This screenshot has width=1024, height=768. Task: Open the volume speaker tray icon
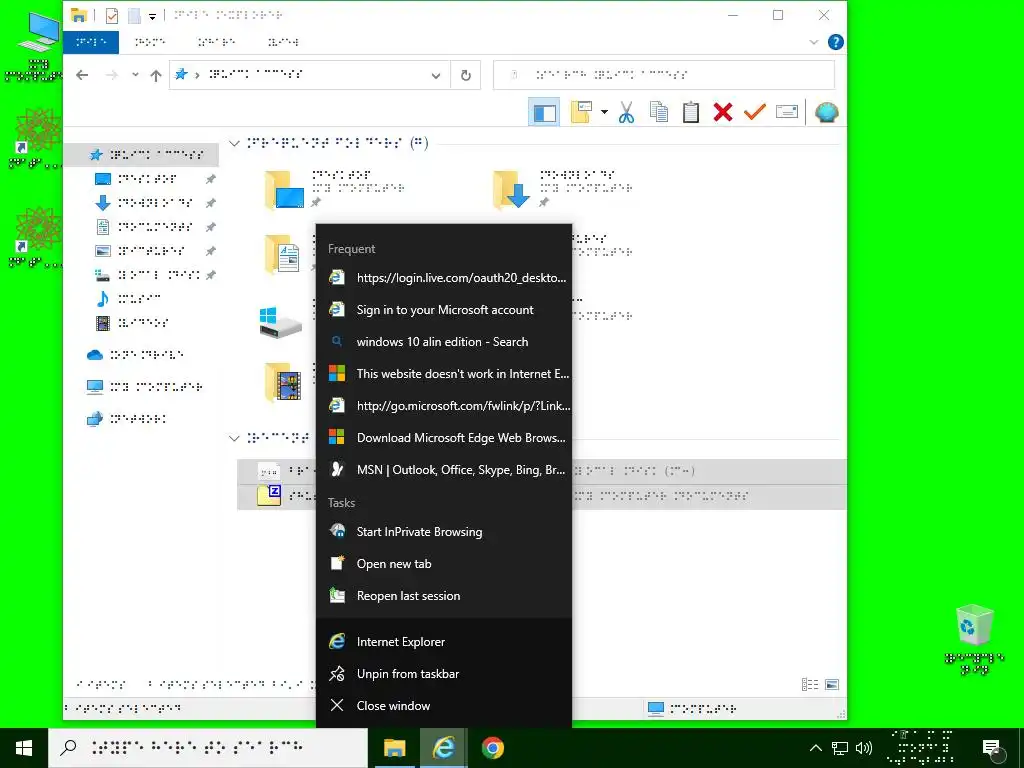pos(863,748)
